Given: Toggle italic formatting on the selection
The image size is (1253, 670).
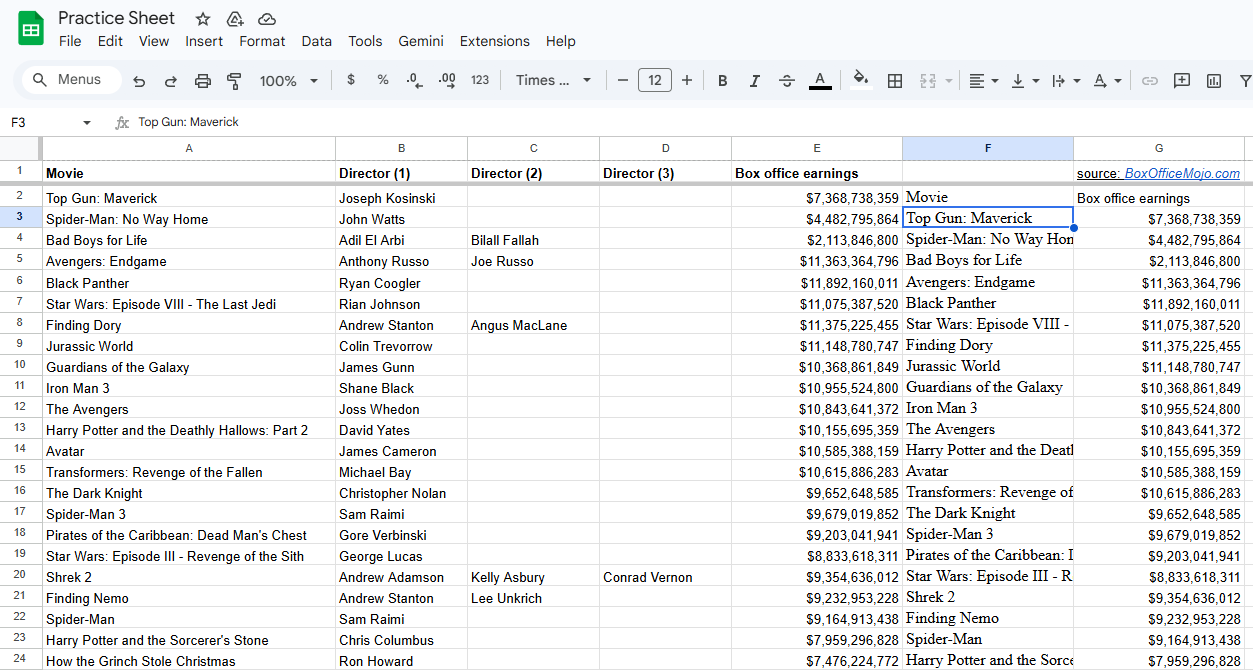Looking at the screenshot, I should click(x=754, y=80).
